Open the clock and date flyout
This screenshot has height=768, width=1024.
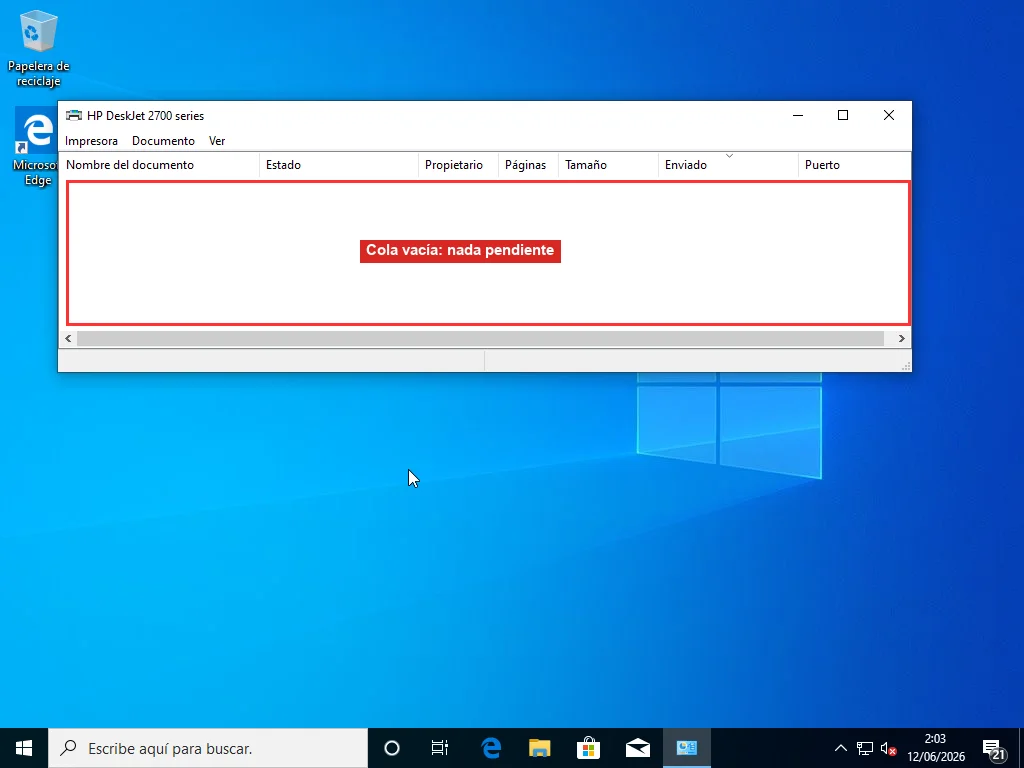pos(936,748)
